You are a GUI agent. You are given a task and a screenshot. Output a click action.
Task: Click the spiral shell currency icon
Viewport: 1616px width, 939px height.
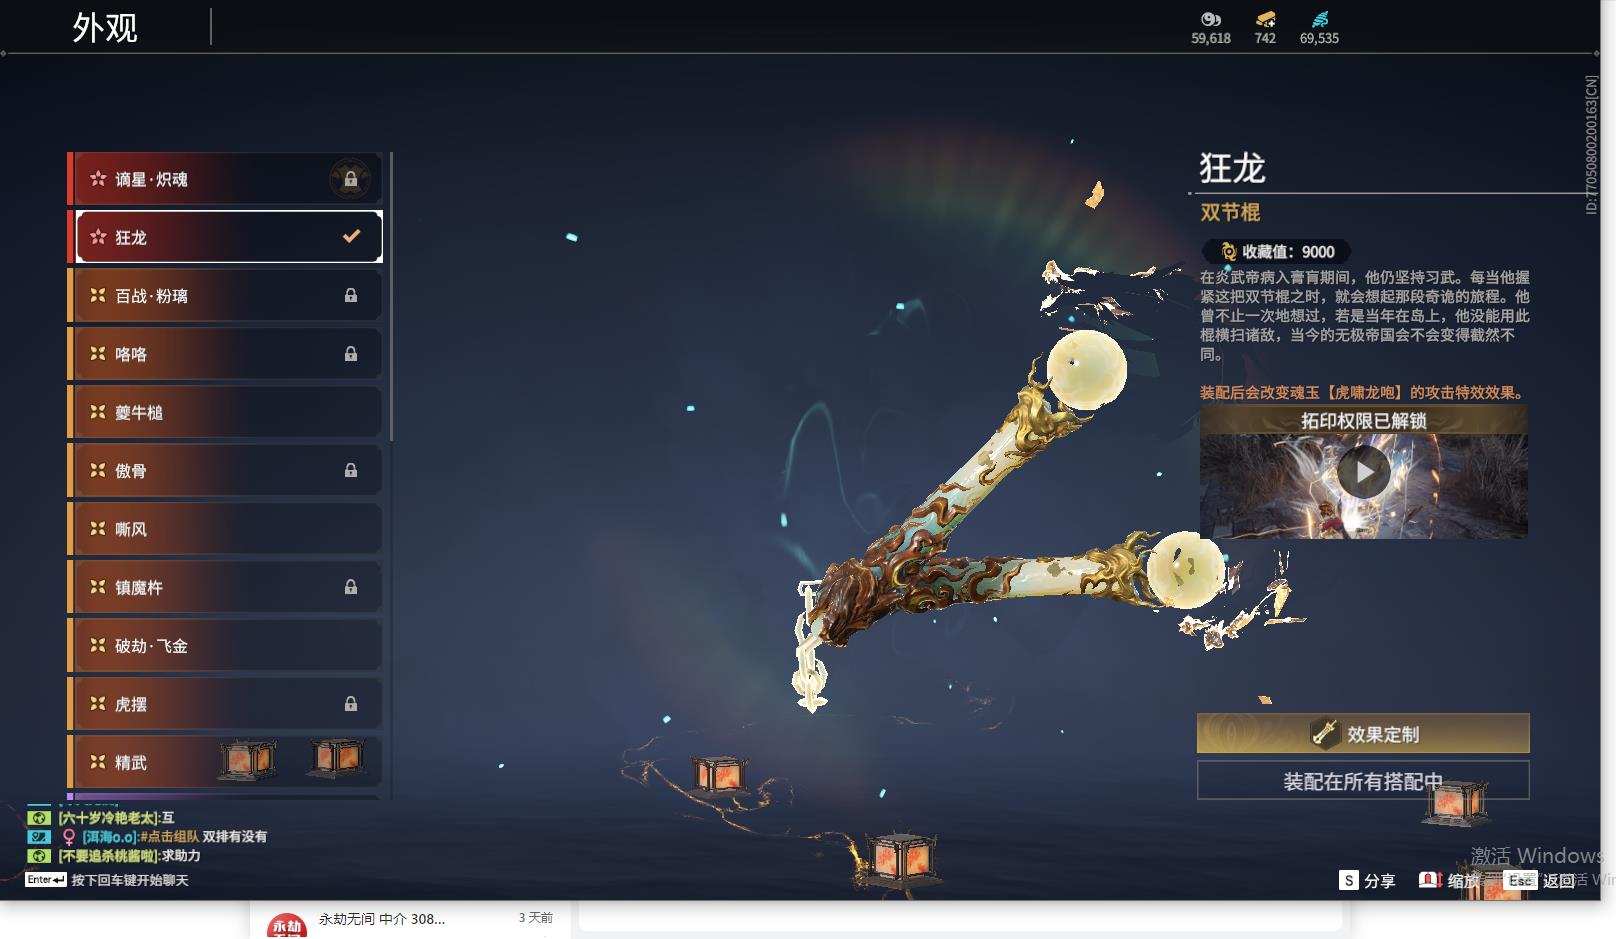(1322, 18)
